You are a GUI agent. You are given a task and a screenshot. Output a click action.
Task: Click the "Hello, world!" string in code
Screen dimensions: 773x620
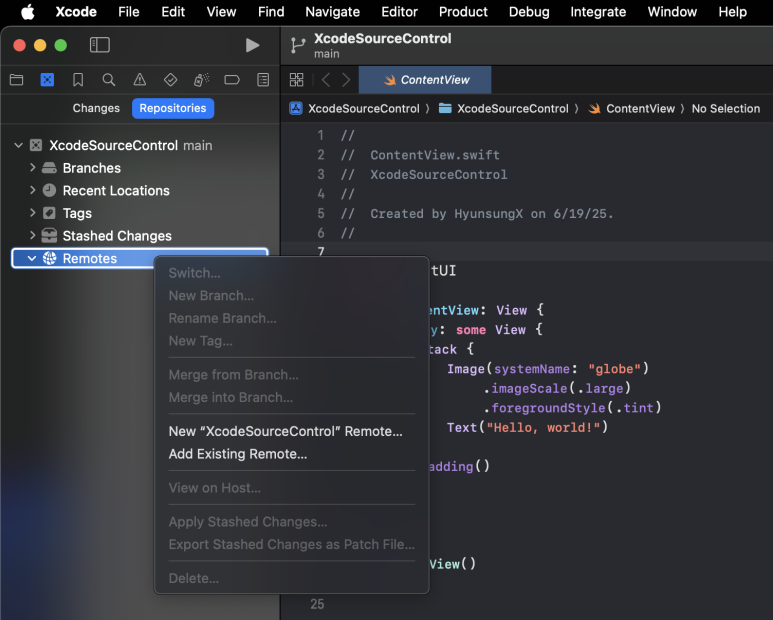coord(541,427)
